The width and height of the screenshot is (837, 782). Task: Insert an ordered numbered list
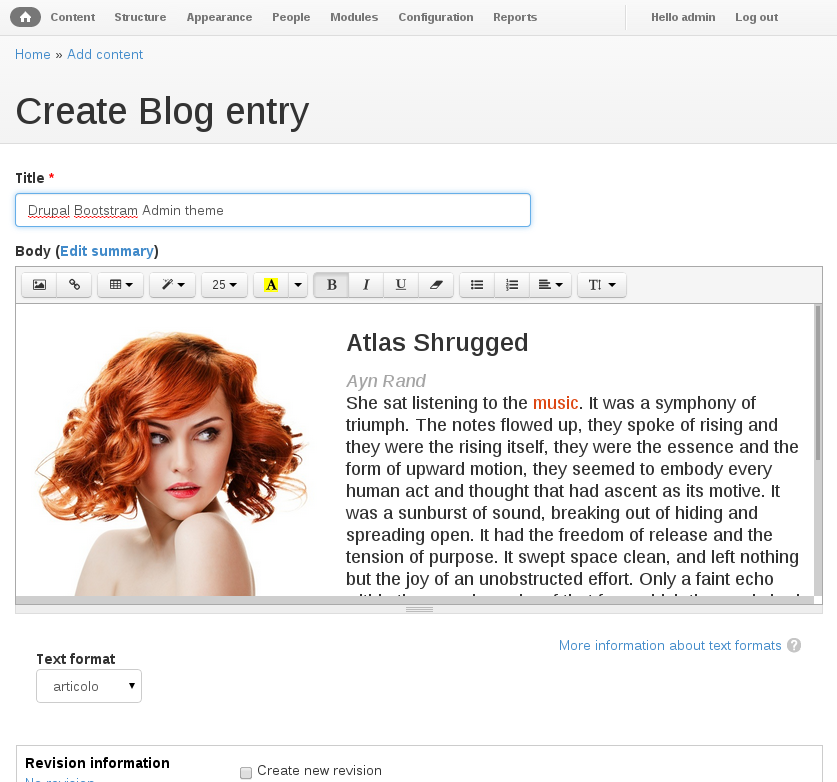[512, 285]
